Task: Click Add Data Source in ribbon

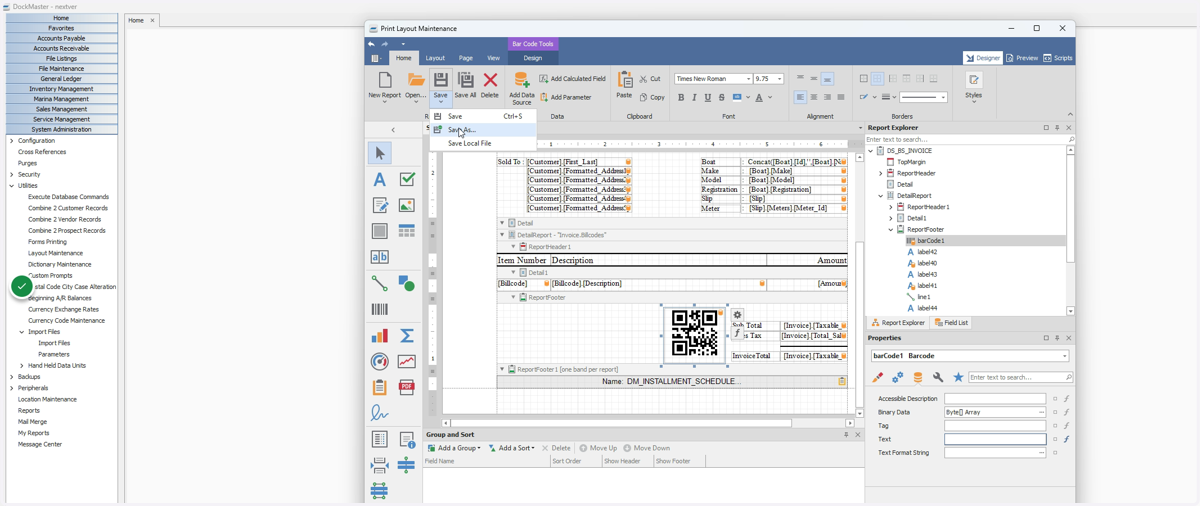Action: tap(521, 88)
